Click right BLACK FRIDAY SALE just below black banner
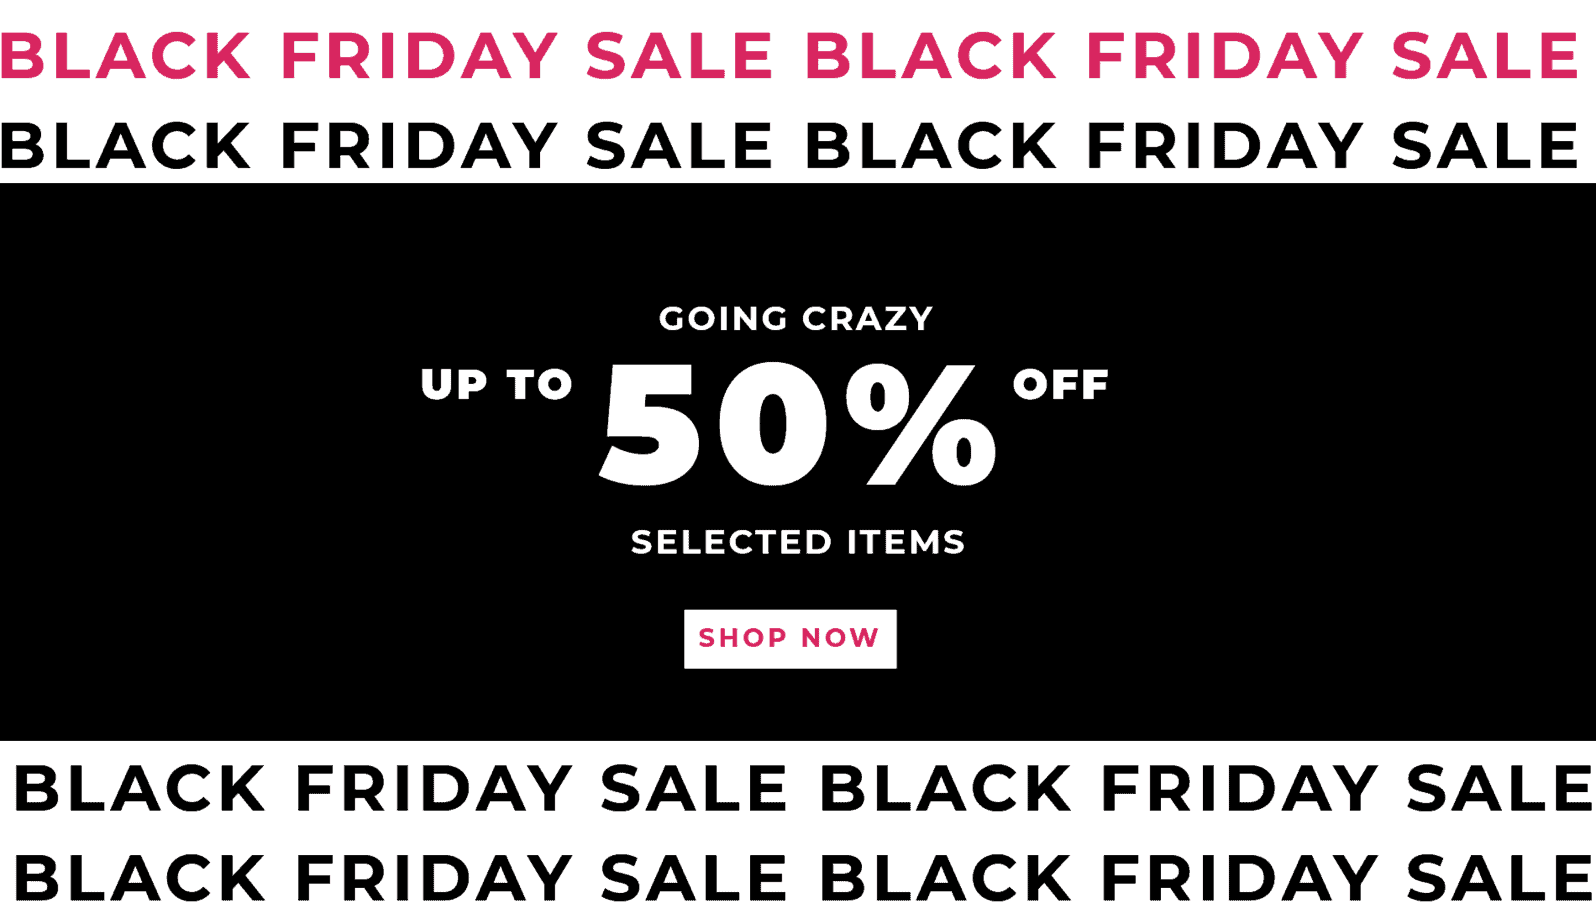The width and height of the screenshot is (1596, 924). point(1207,788)
